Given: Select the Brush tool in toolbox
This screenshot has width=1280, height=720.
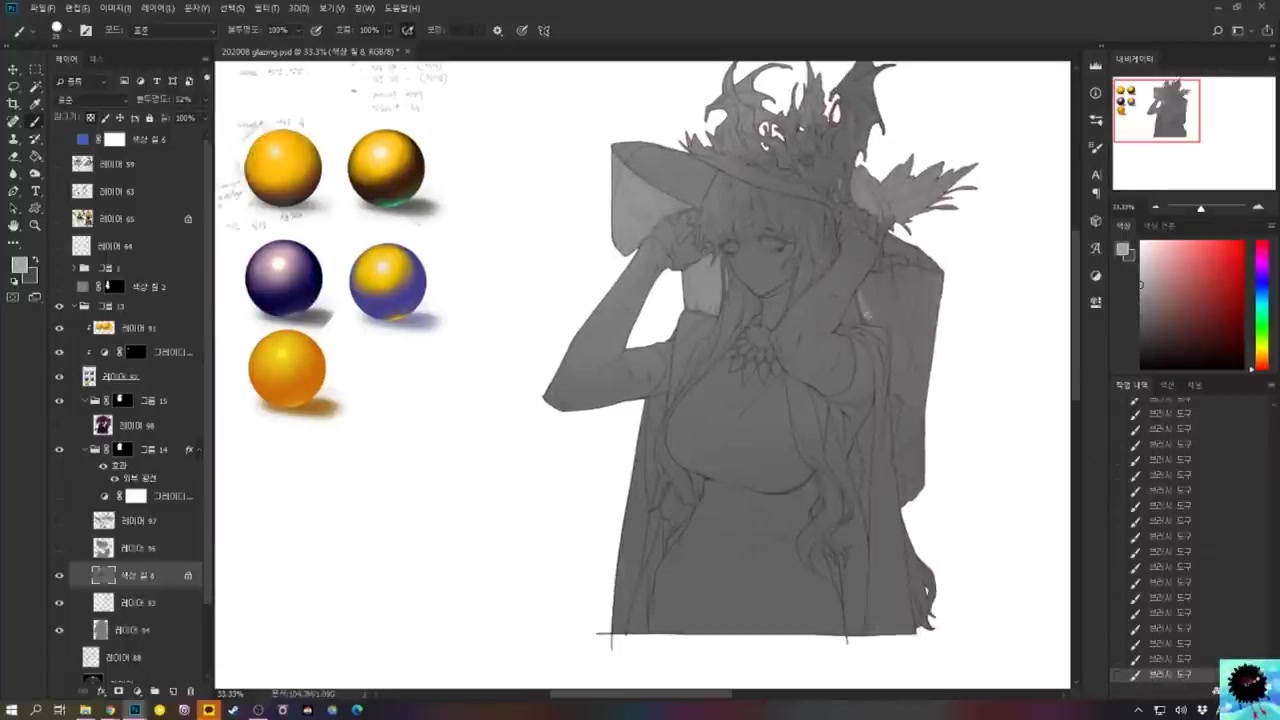Looking at the screenshot, I should [35, 121].
